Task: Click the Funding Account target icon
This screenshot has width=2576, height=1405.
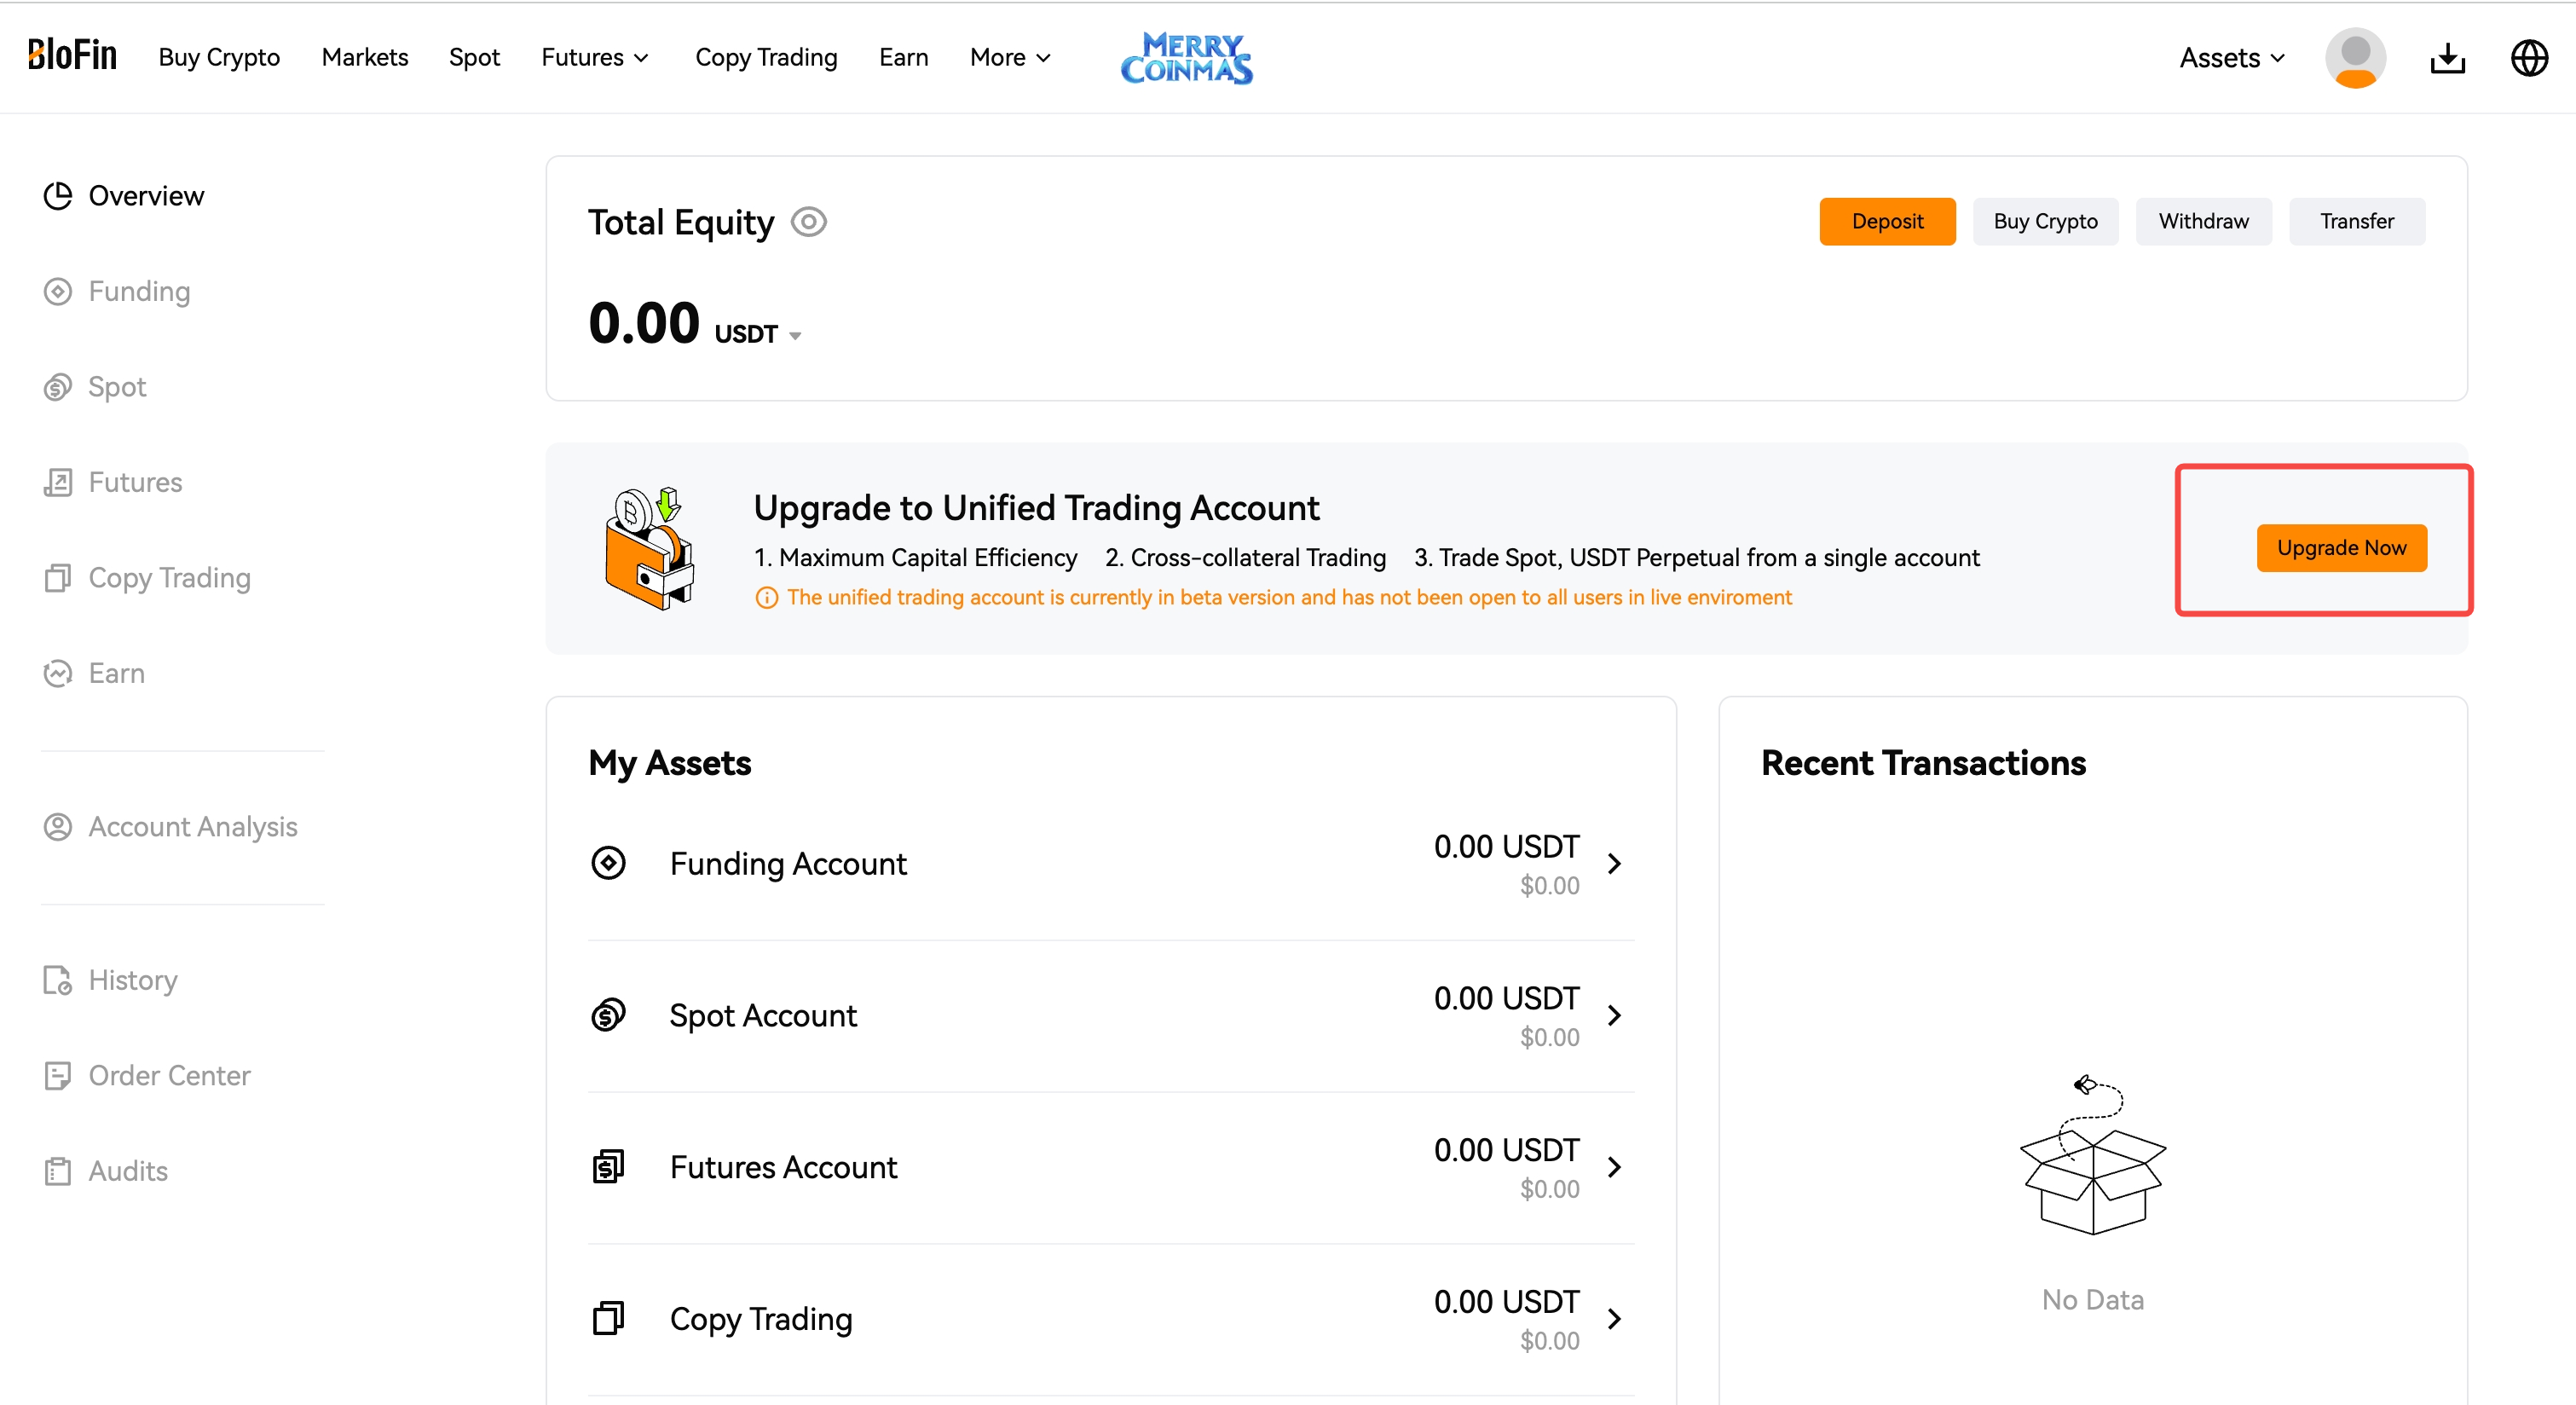Action: [x=608, y=863]
